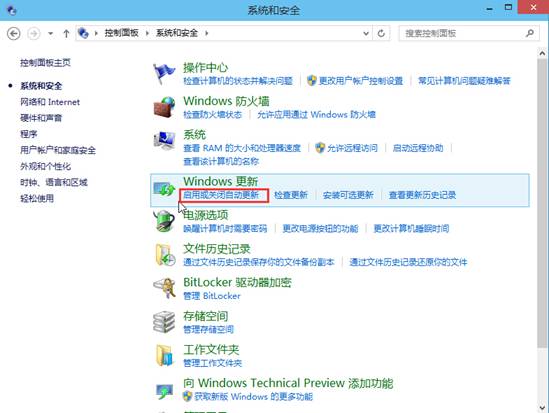Select 硬件和声音 in the sidebar
The width and height of the screenshot is (549, 413).
pyautogui.click(x=41, y=118)
